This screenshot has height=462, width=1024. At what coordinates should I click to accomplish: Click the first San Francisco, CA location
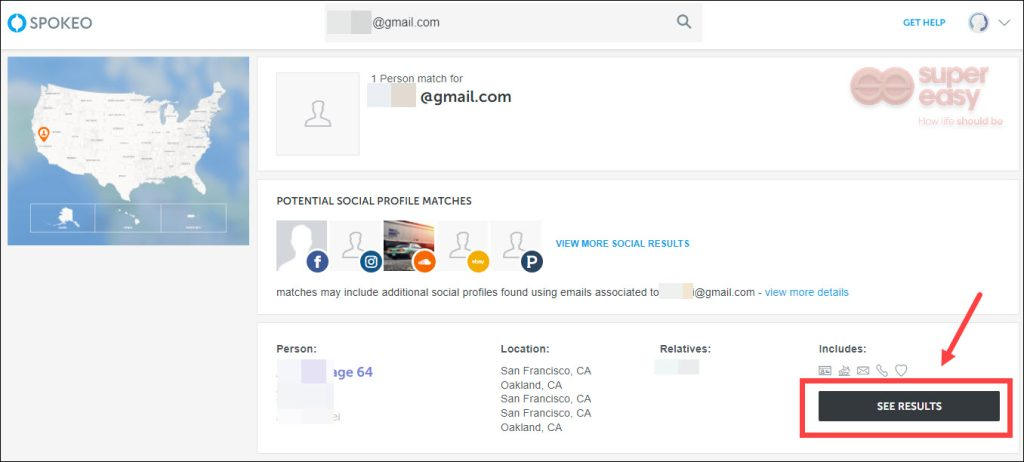[x=545, y=371]
